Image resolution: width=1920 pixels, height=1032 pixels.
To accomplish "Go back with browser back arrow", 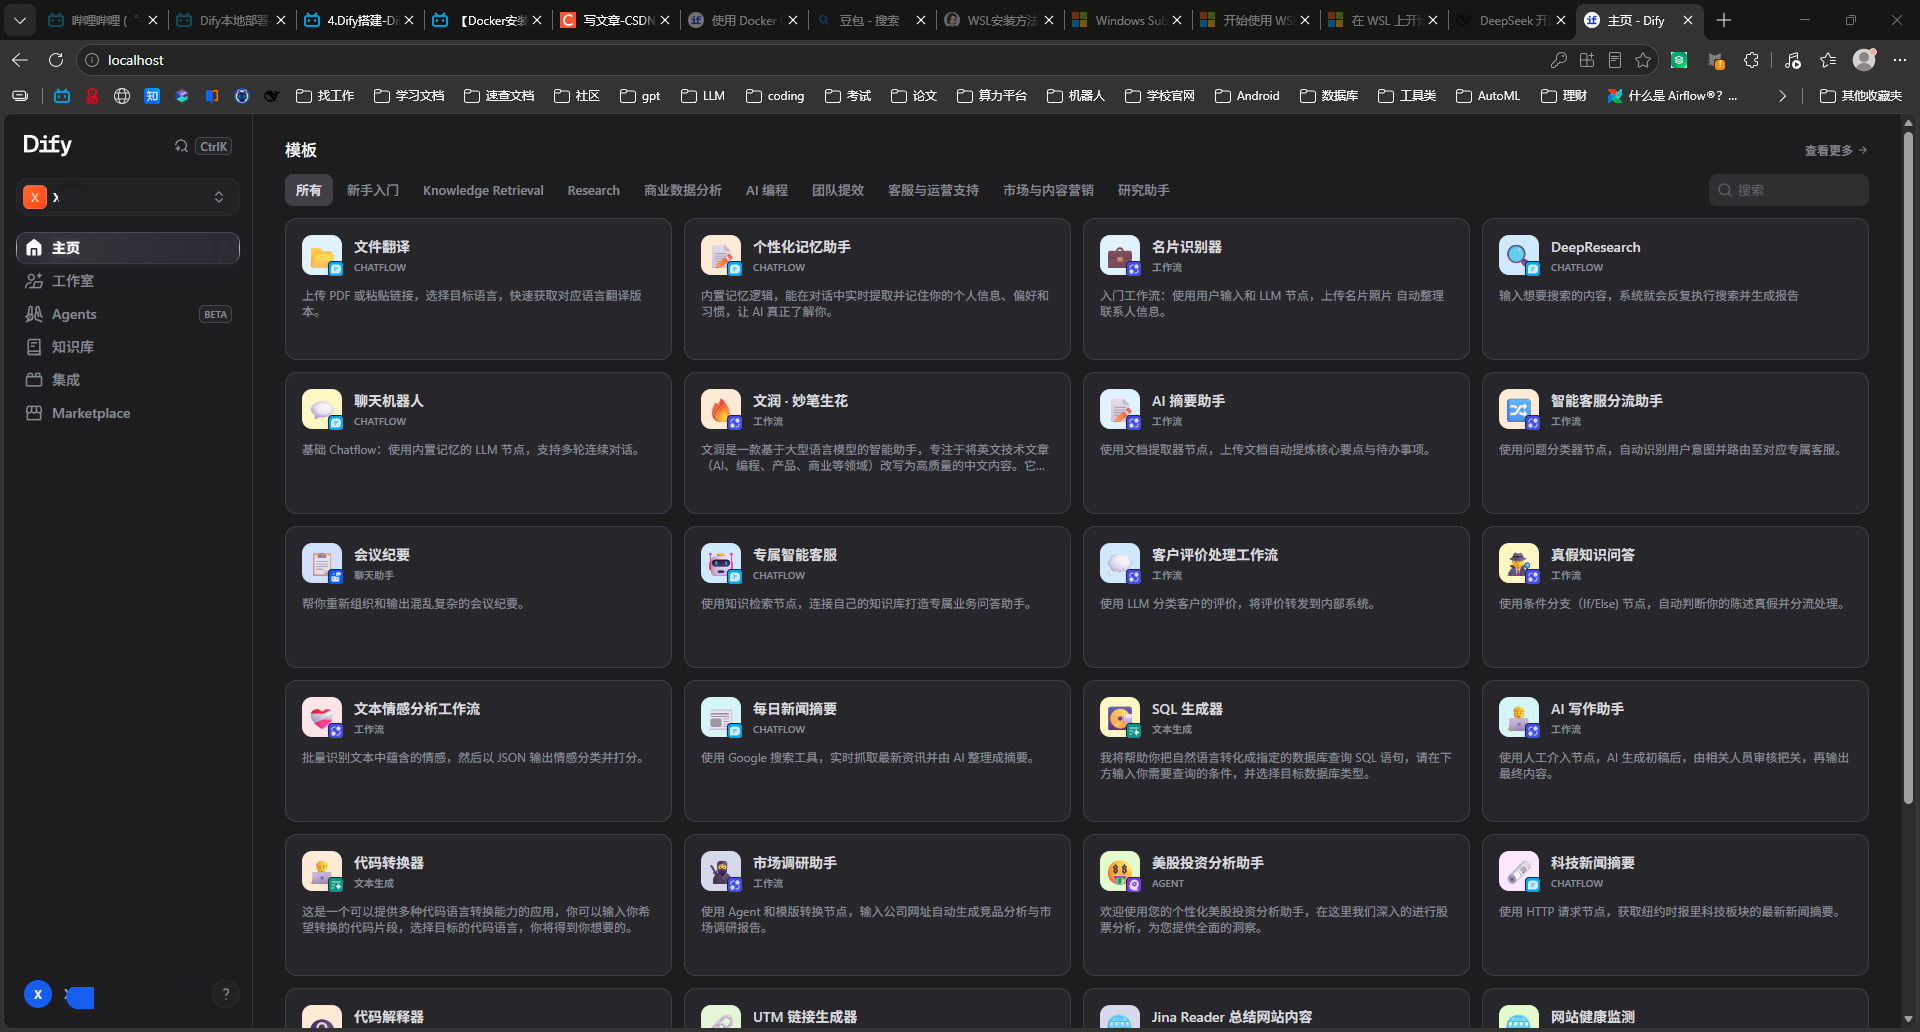I will [x=20, y=60].
